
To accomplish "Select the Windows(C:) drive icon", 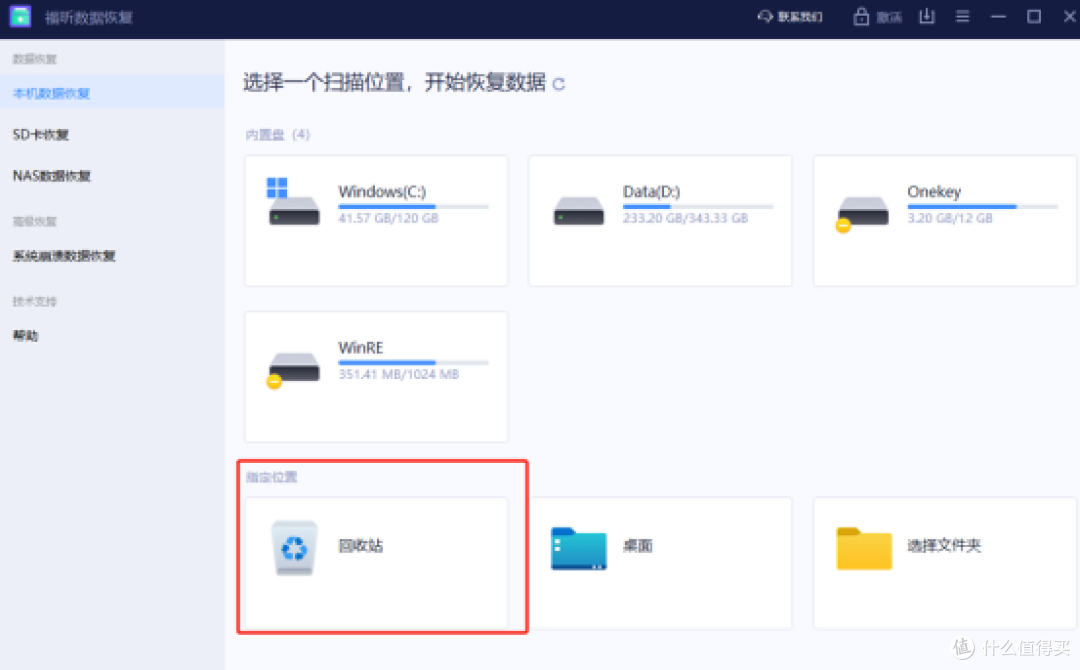I will click(293, 202).
